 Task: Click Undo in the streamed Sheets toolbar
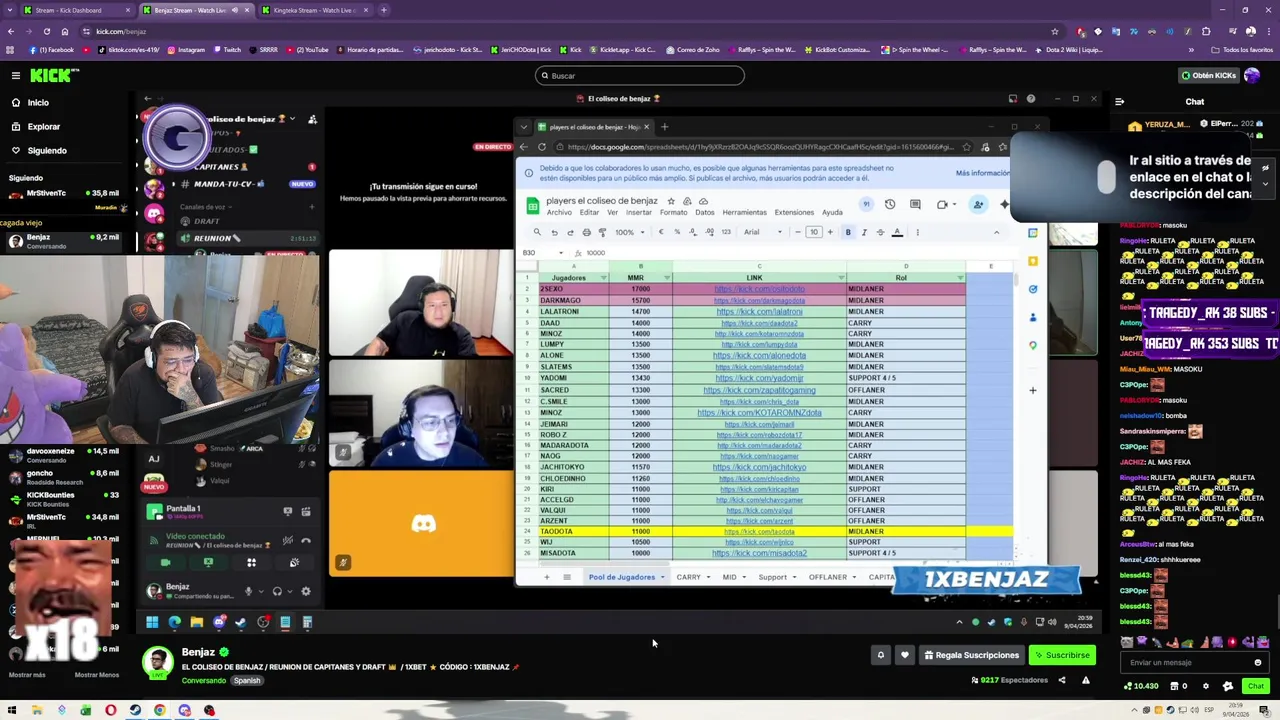pyautogui.click(x=554, y=232)
